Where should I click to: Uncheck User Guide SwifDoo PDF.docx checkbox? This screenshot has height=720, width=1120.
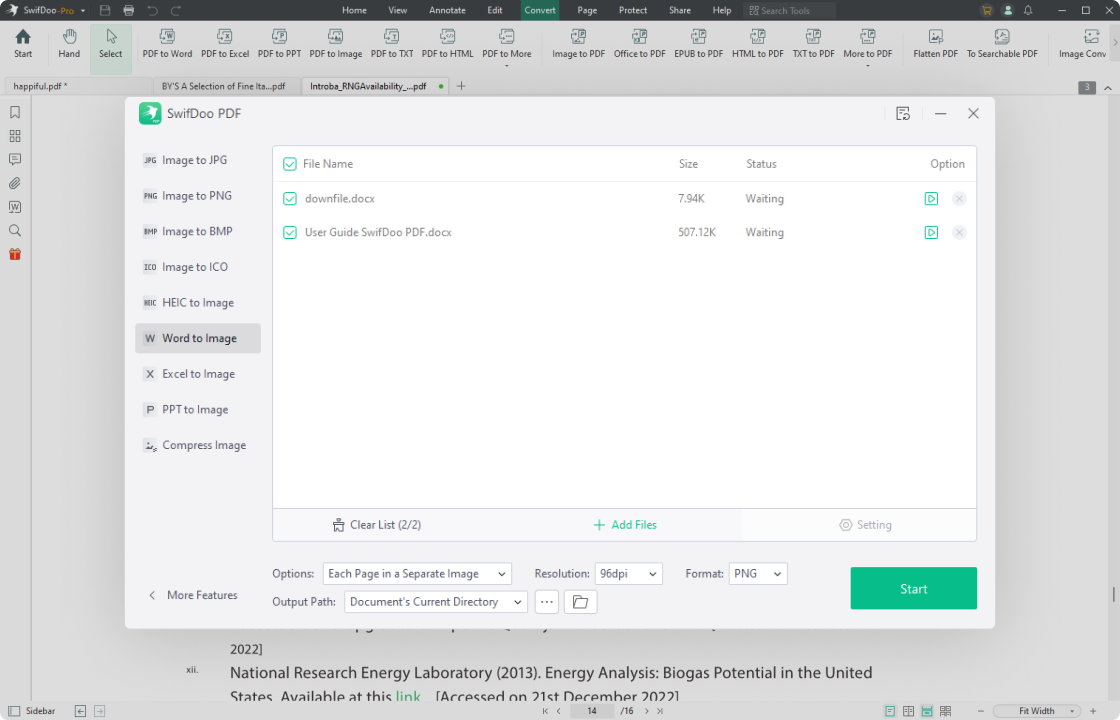289,232
